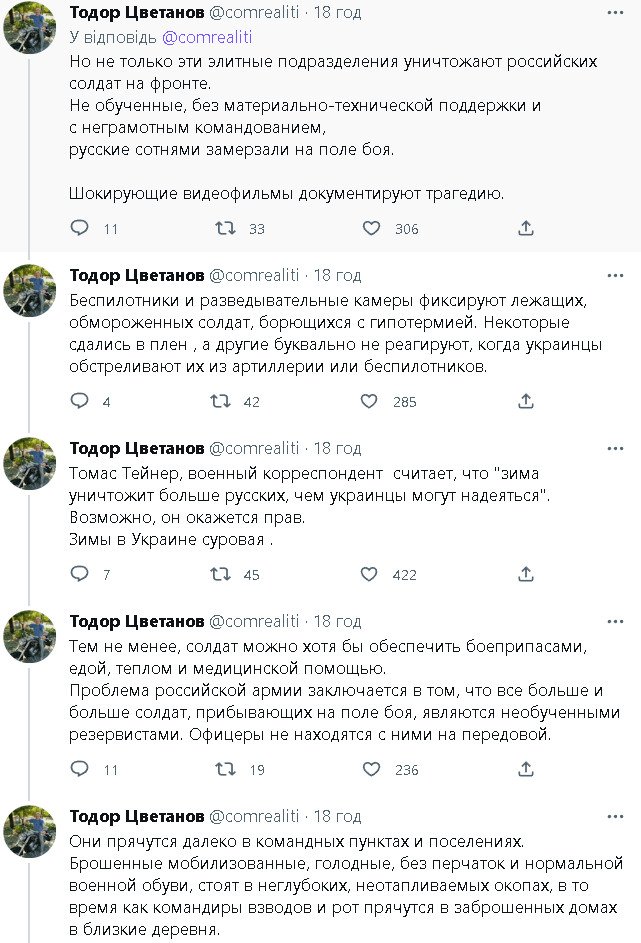Retweet the tweet with 33 retweets
Screen dimensions: 641x943
pyautogui.click(x=226, y=229)
